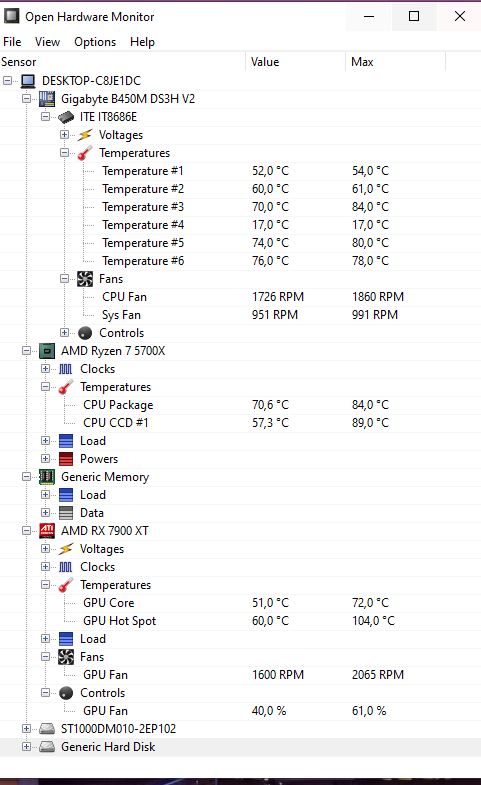Collapse the AMD RX 7900 XT node

click(x=27, y=531)
